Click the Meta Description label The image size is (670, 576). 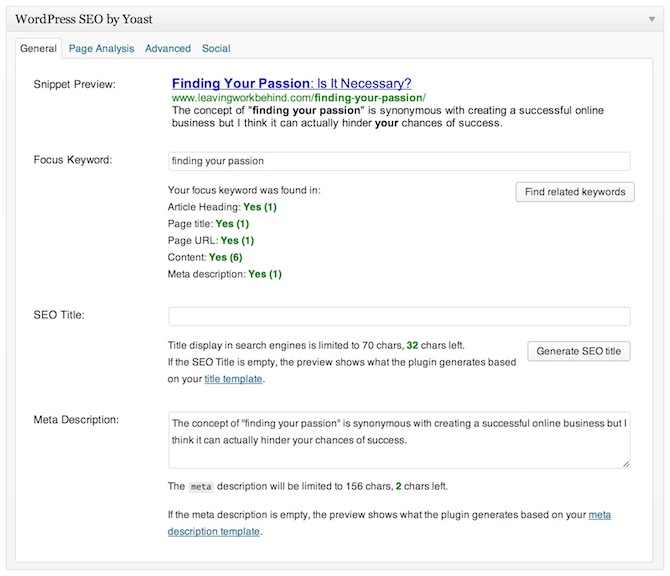76,418
